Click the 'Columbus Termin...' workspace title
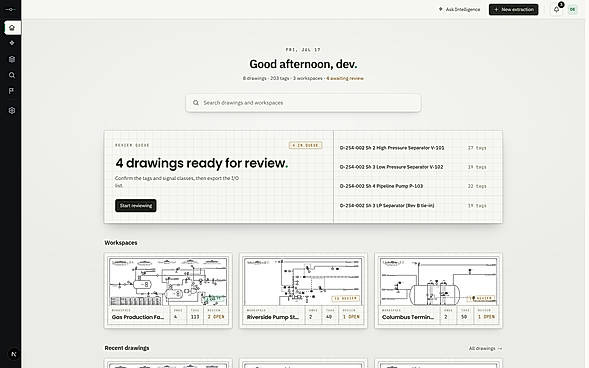The height and width of the screenshot is (368, 589). click(408, 317)
